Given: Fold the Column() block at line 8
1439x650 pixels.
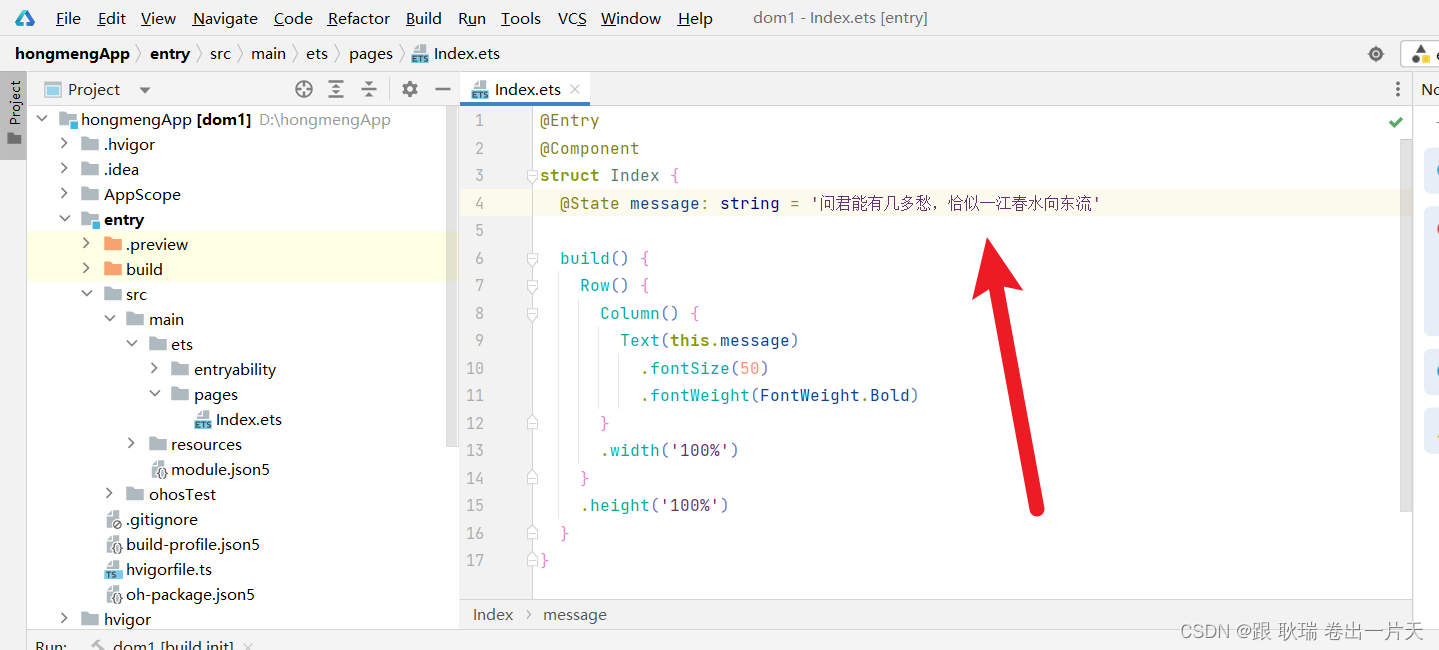Looking at the screenshot, I should click(x=532, y=314).
